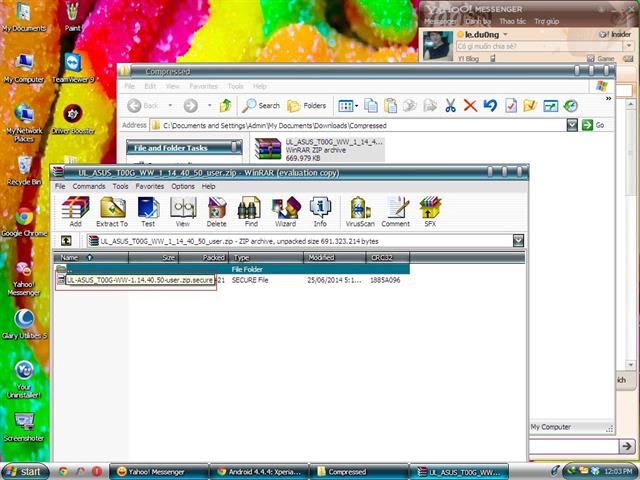640x480 pixels.
Task: Open WinRAR Help menu
Action: [208, 186]
